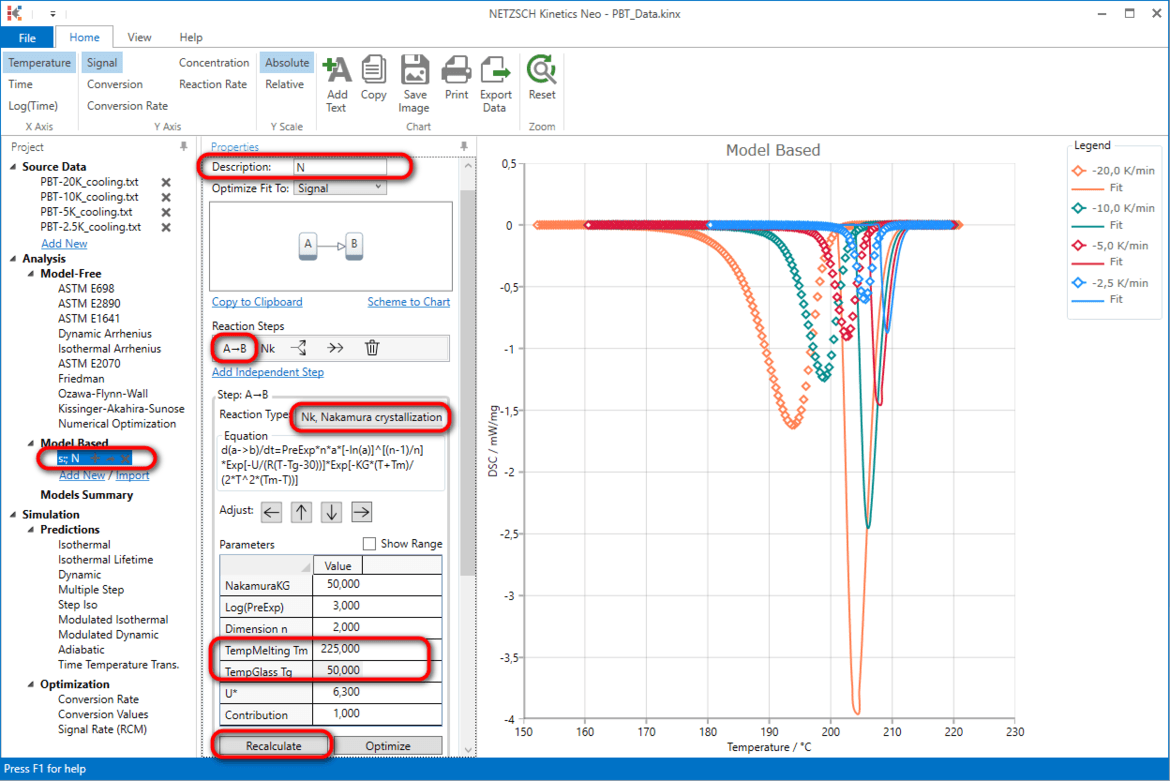The height and width of the screenshot is (781, 1170).
Task: Select the A→B reaction step button
Action: pyautogui.click(x=235, y=348)
